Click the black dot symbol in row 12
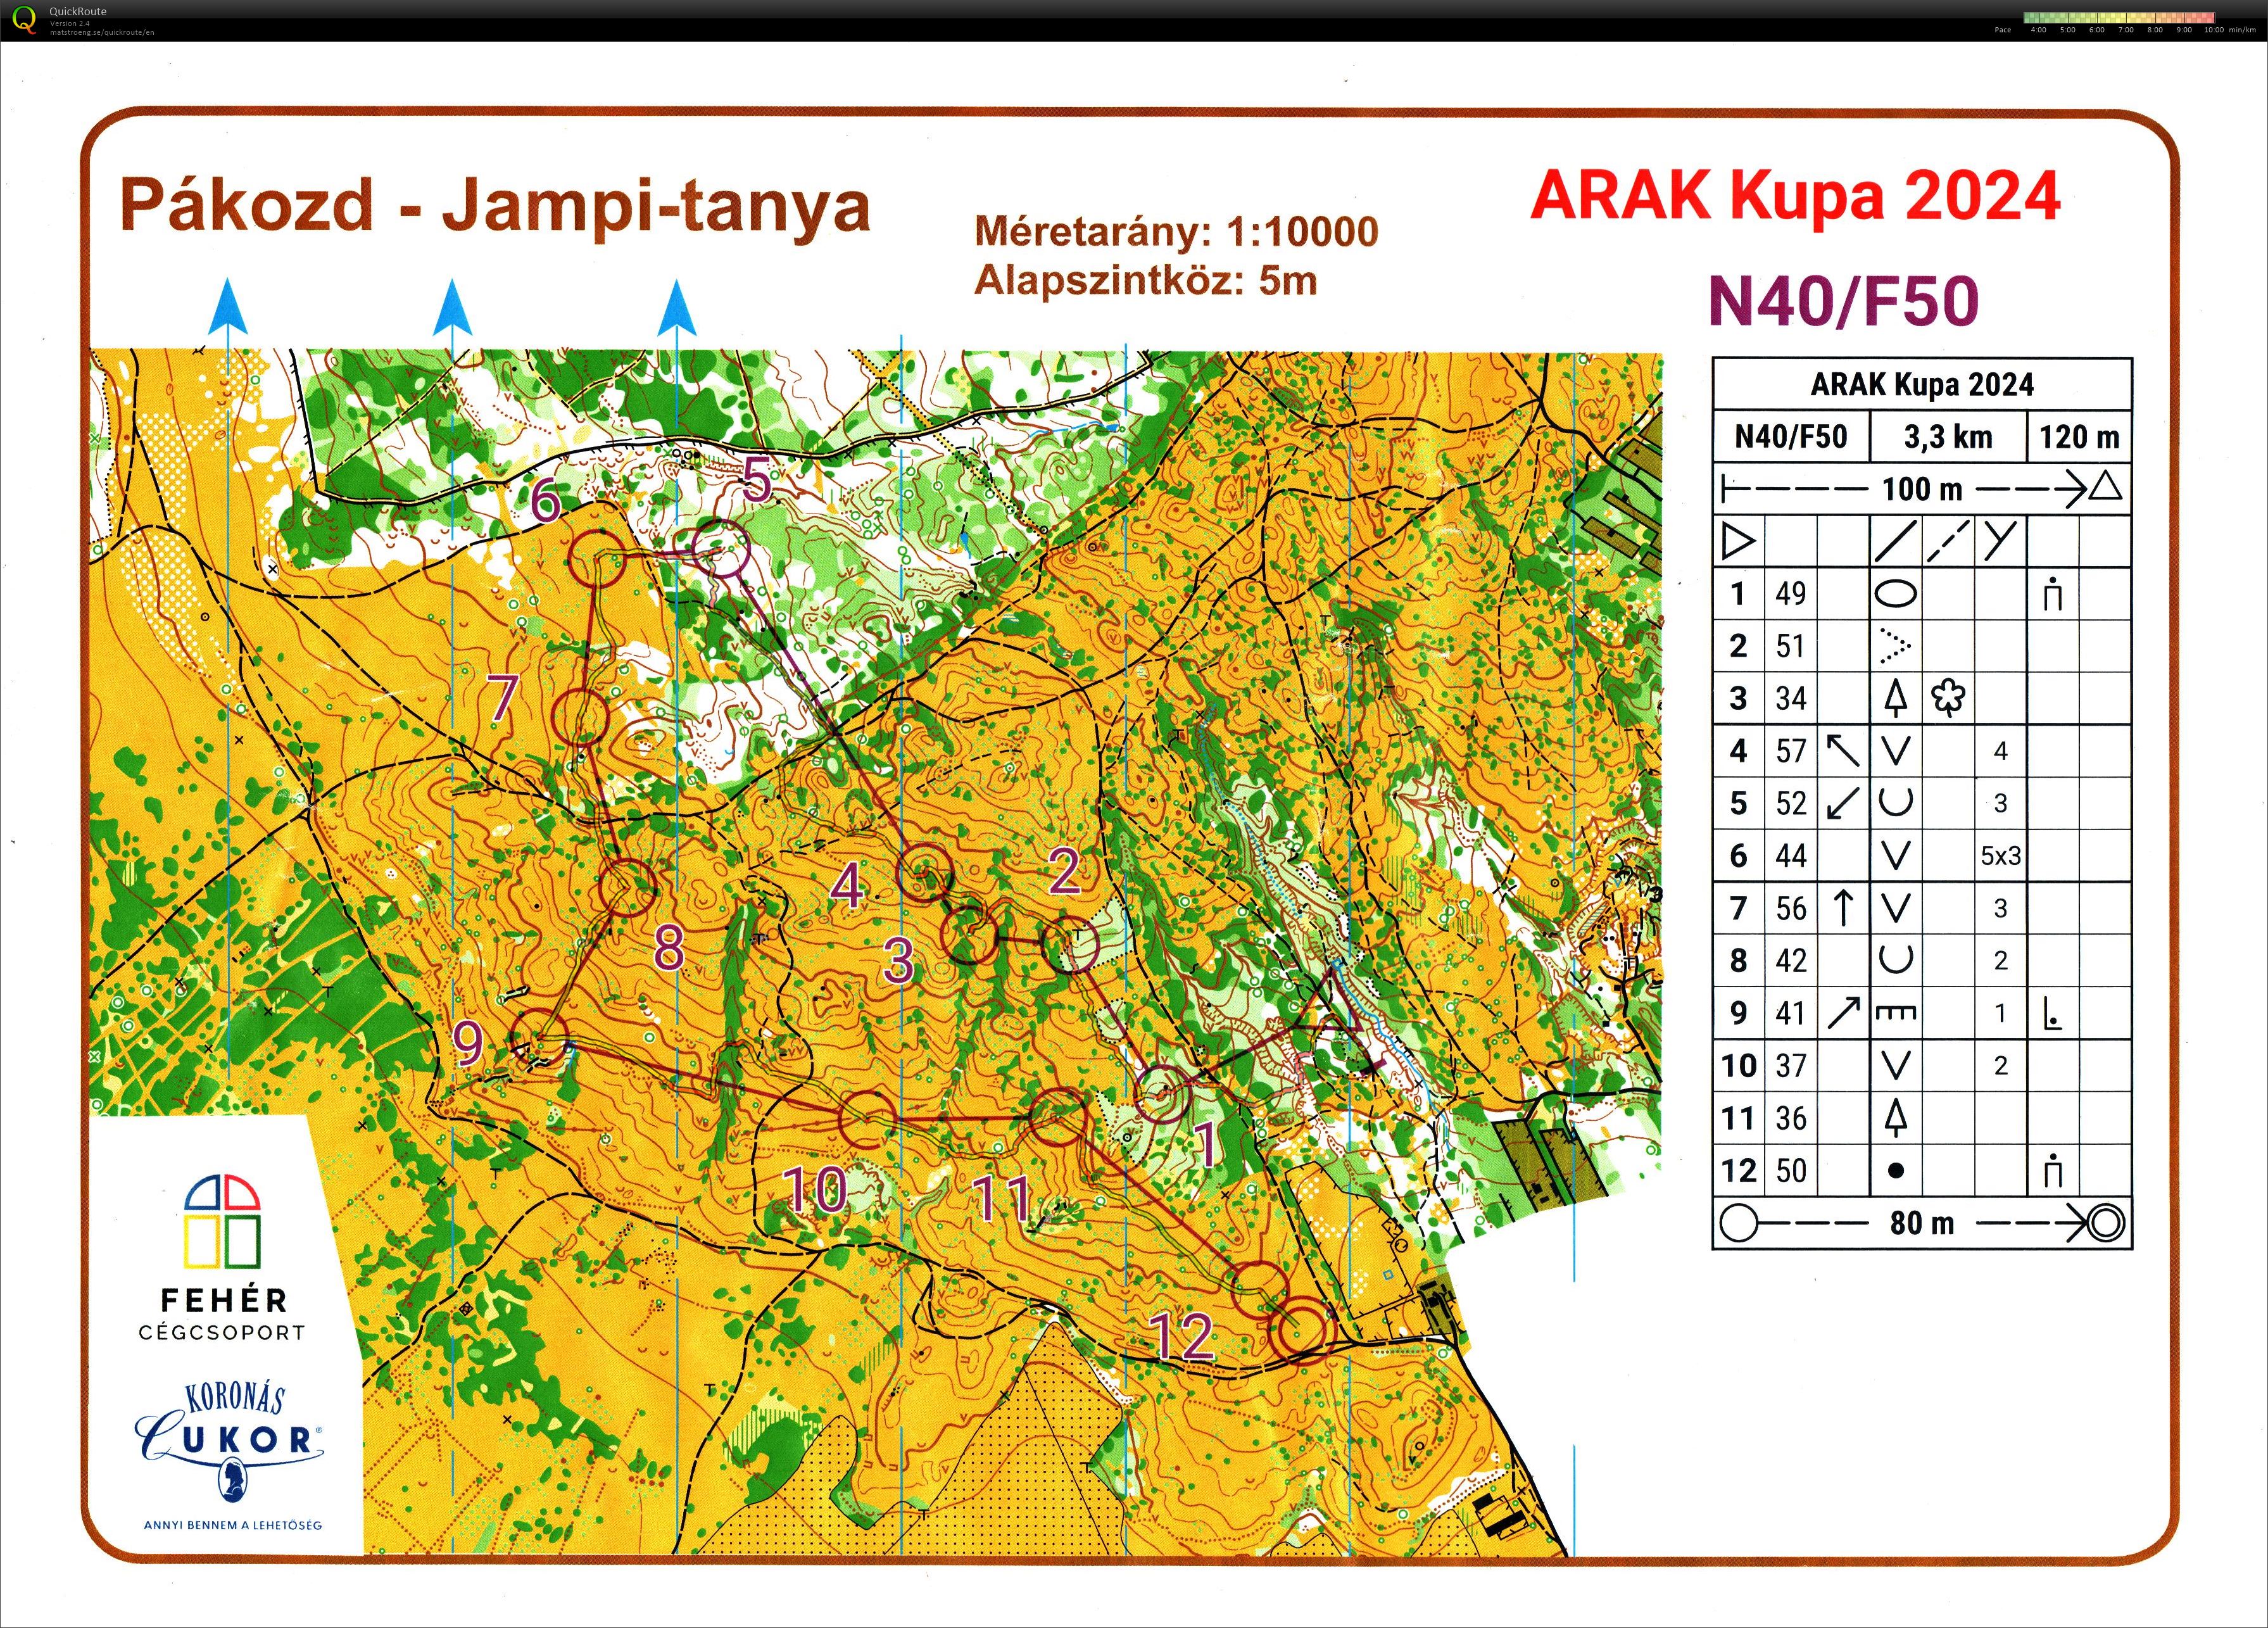This screenshot has width=2268, height=1628. (1895, 1171)
